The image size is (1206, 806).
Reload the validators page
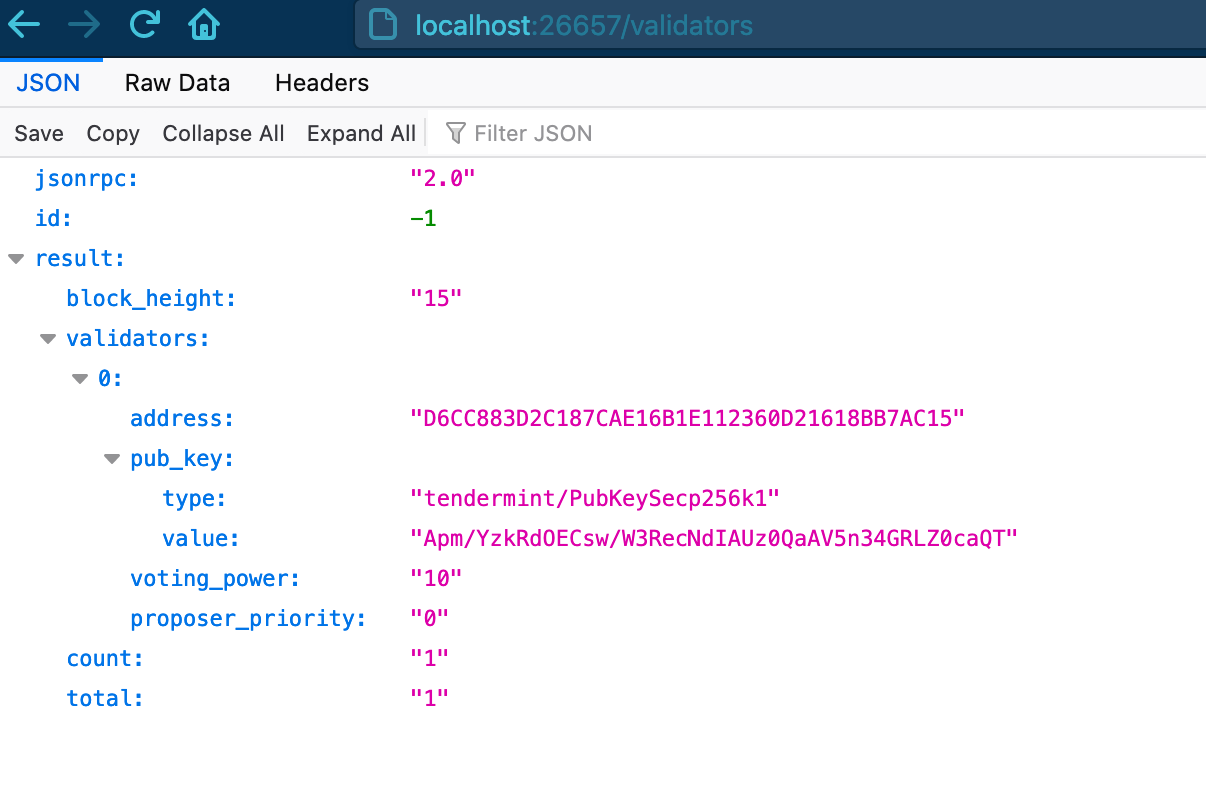pyautogui.click(x=145, y=26)
